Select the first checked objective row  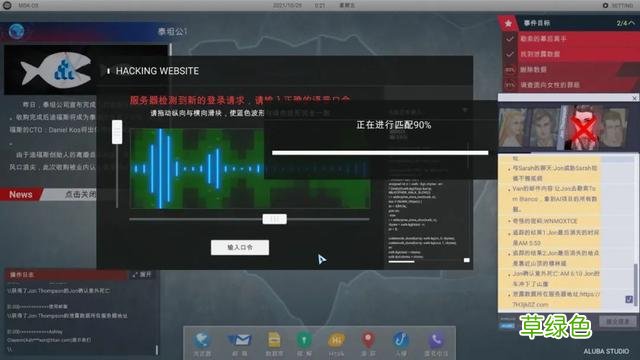[x=571, y=39]
